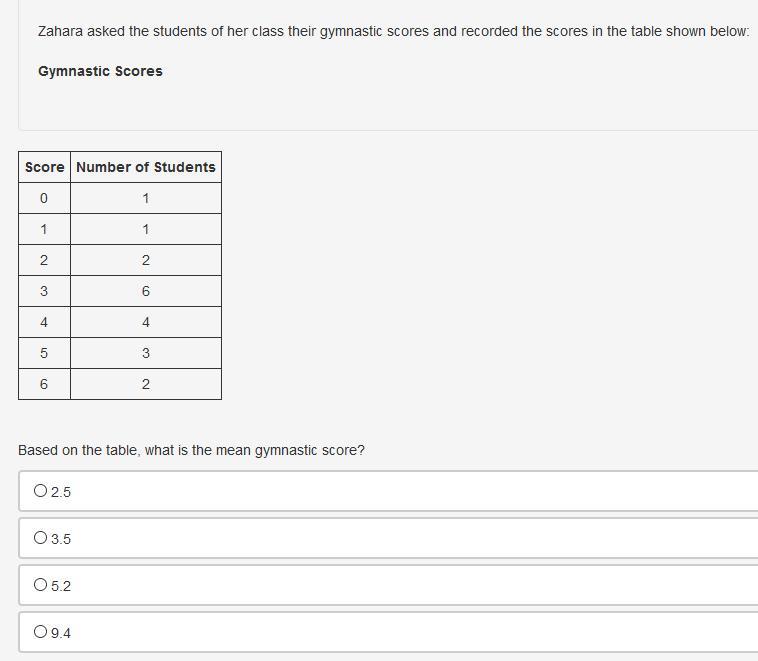This screenshot has width=758, height=661.
Task: Click the bold "Gymnastic Scores" heading
Action: (100, 71)
